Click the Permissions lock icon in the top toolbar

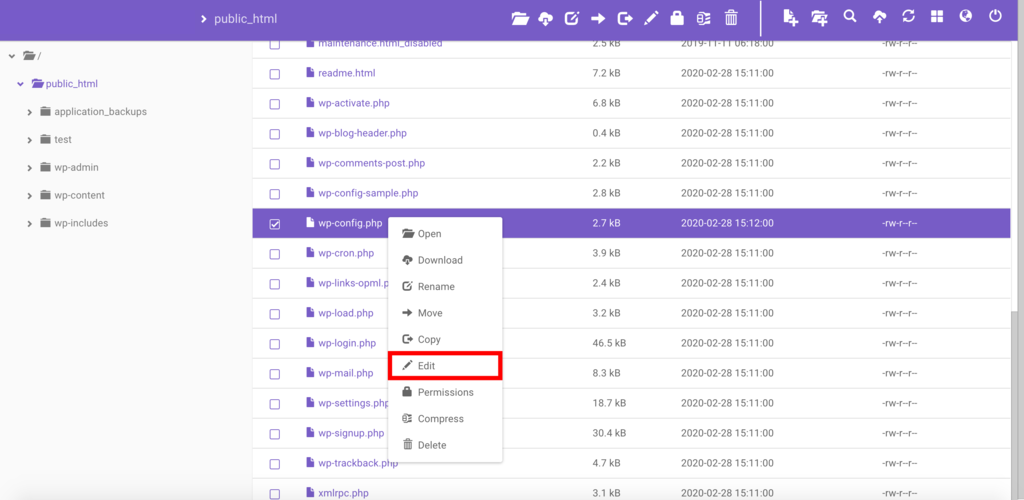tap(677, 18)
